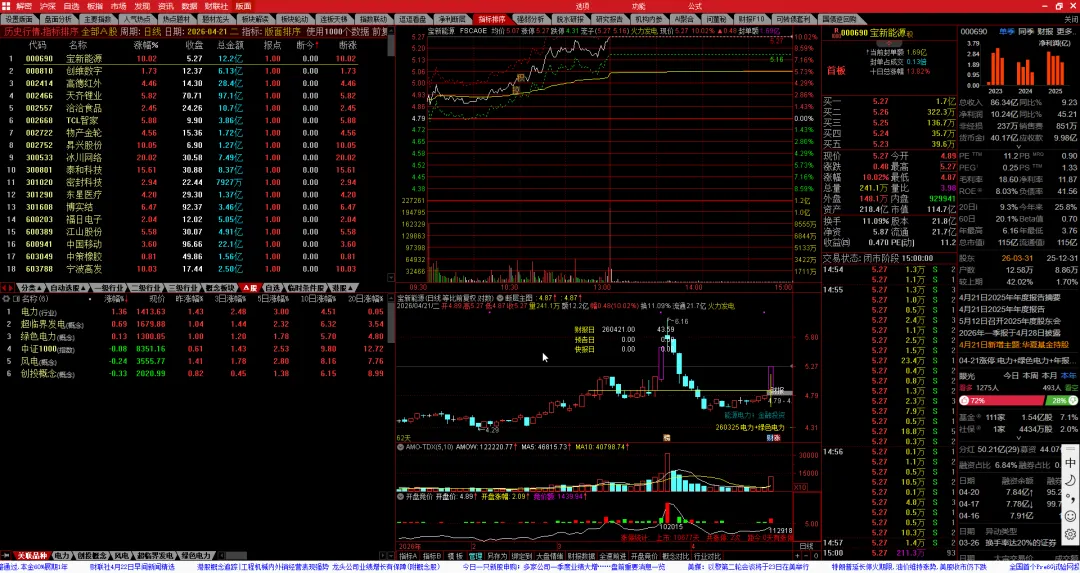Click the 日线 period label at chart bottom
Screen dimensions: 1080x573
(805, 546)
